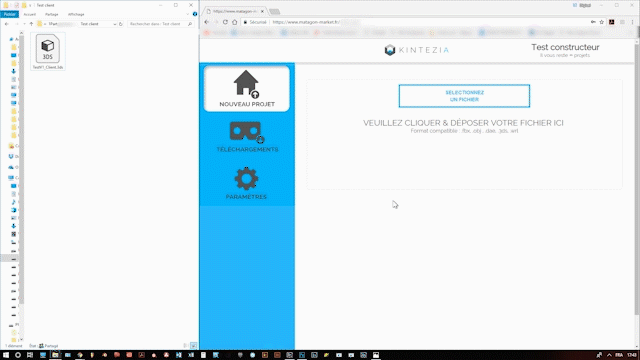
Task: Open the saved password key icon
Action: [x=593, y=22]
